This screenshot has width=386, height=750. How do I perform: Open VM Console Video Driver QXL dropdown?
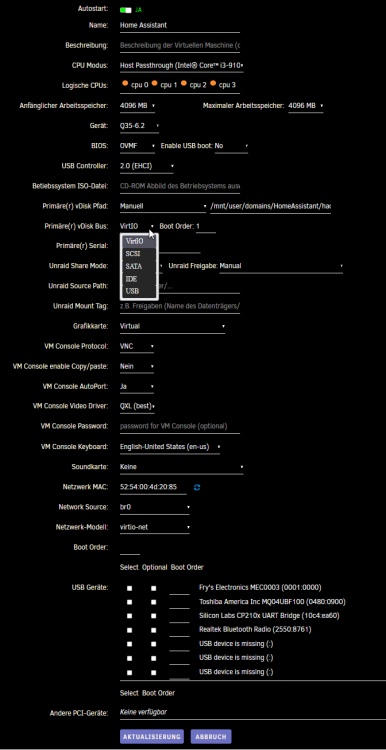(x=137, y=407)
